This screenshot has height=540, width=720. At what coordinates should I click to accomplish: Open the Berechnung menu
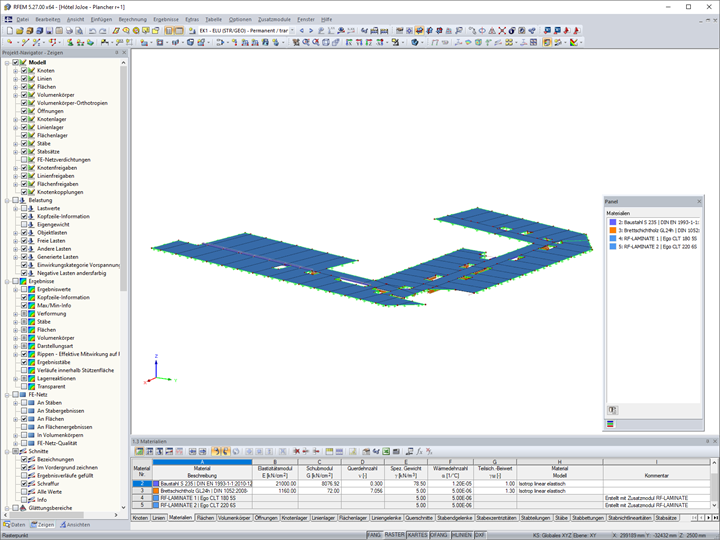133,19
